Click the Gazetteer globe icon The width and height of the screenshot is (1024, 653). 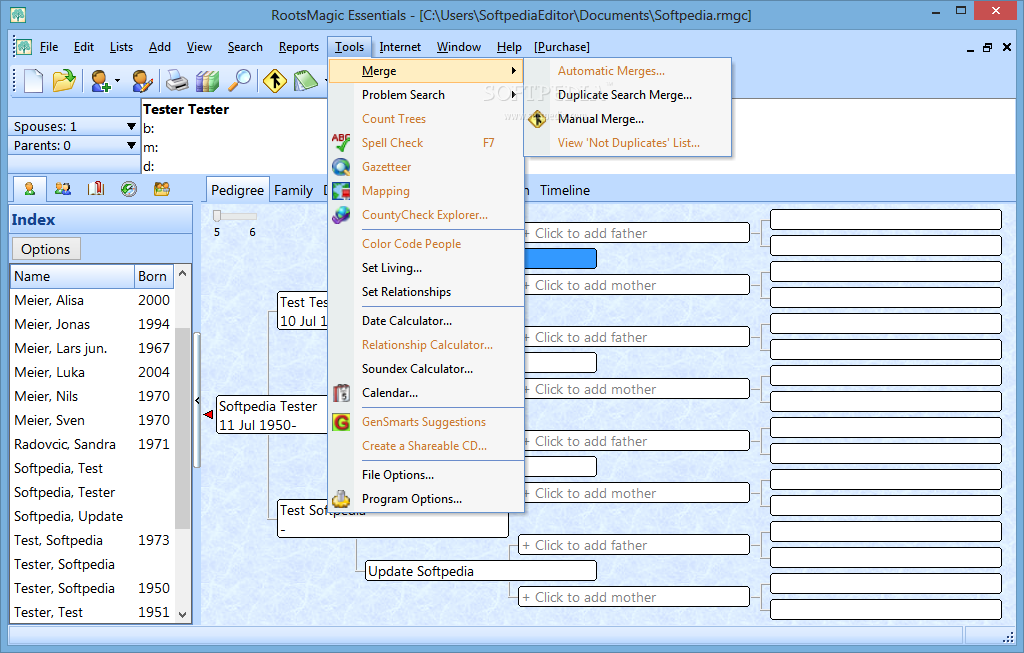341,167
